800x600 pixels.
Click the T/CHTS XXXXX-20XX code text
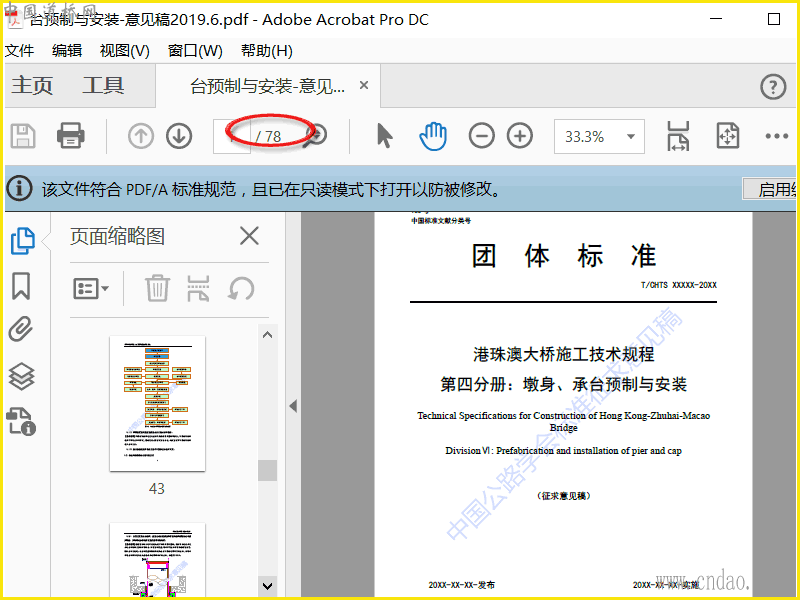point(679,285)
